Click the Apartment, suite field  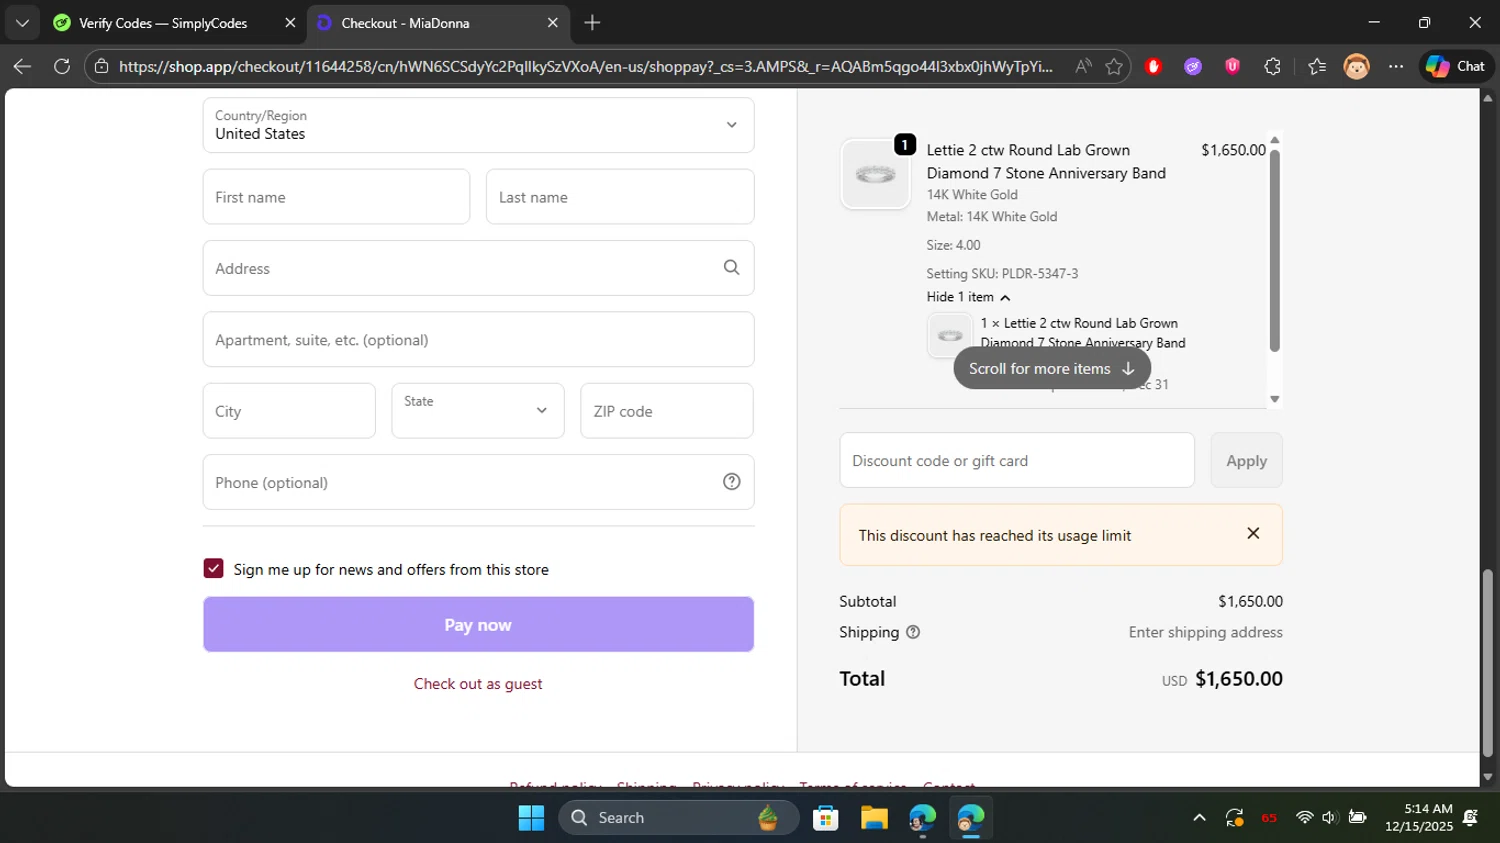(x=478, y=340)
